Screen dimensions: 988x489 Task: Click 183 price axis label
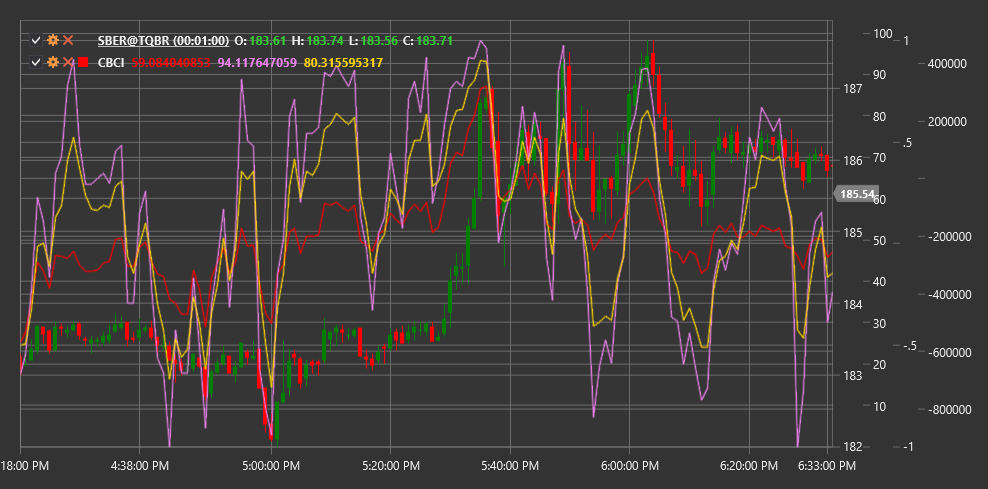click(x=852, y=376)
